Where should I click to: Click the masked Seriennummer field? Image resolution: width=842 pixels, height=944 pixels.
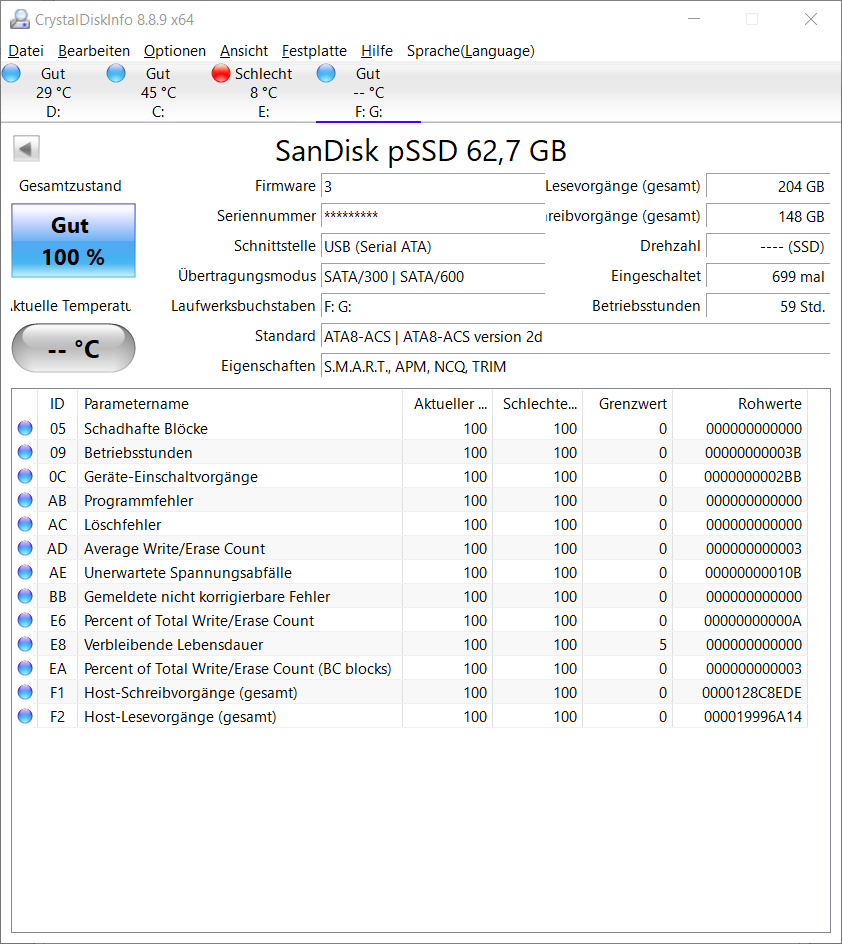click(433, 216)
